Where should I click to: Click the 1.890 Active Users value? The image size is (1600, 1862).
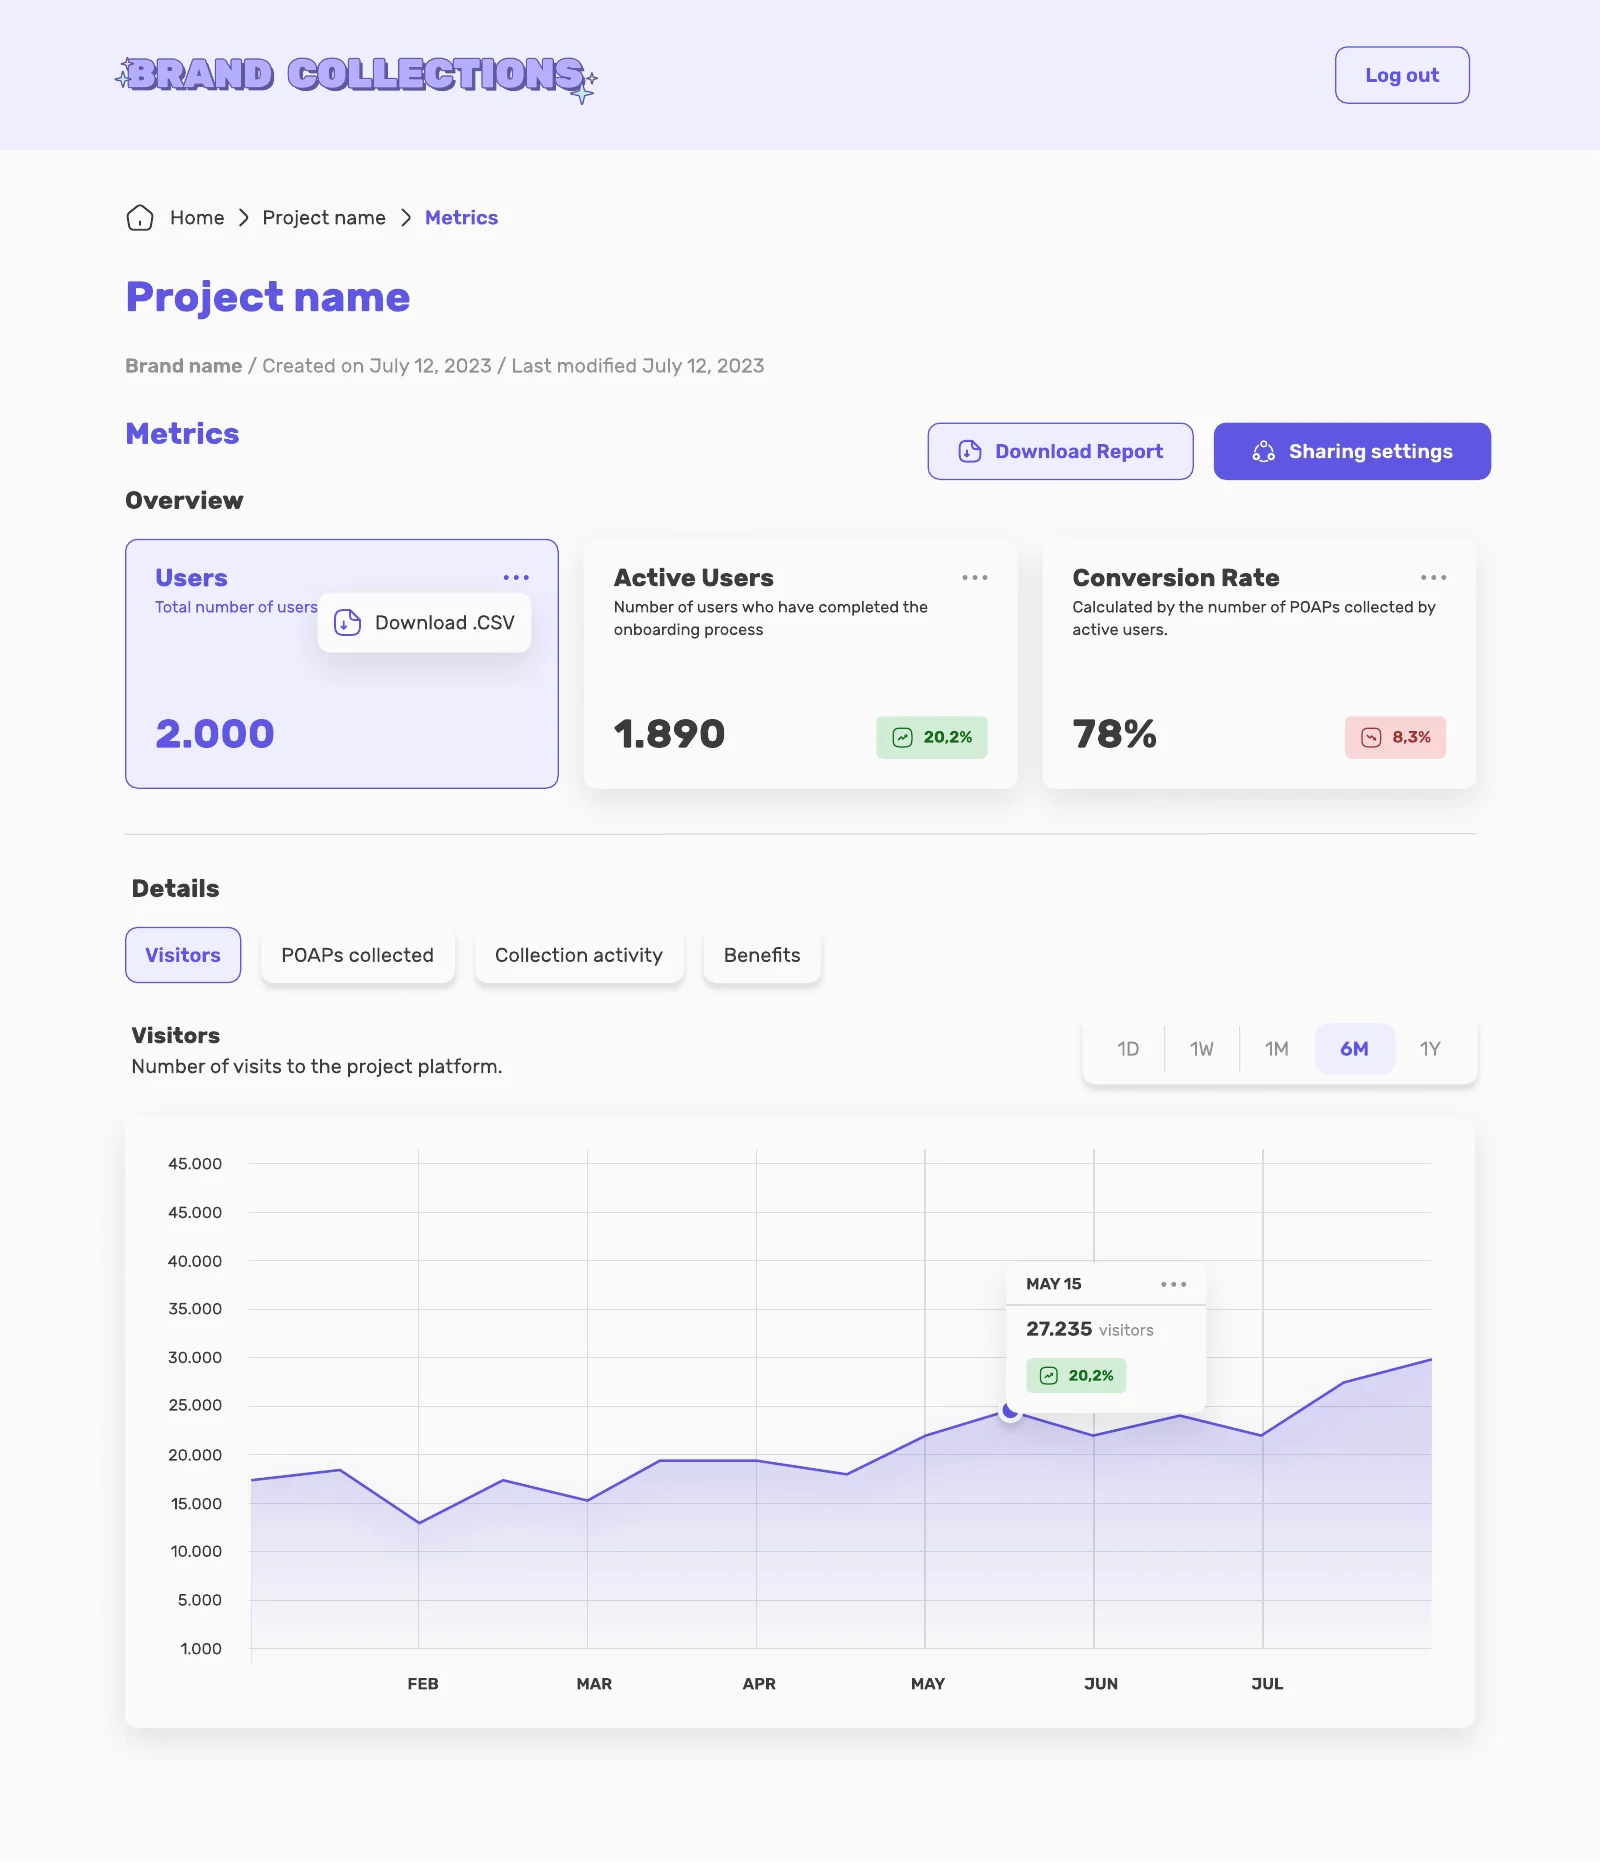(x=669, y=734)
